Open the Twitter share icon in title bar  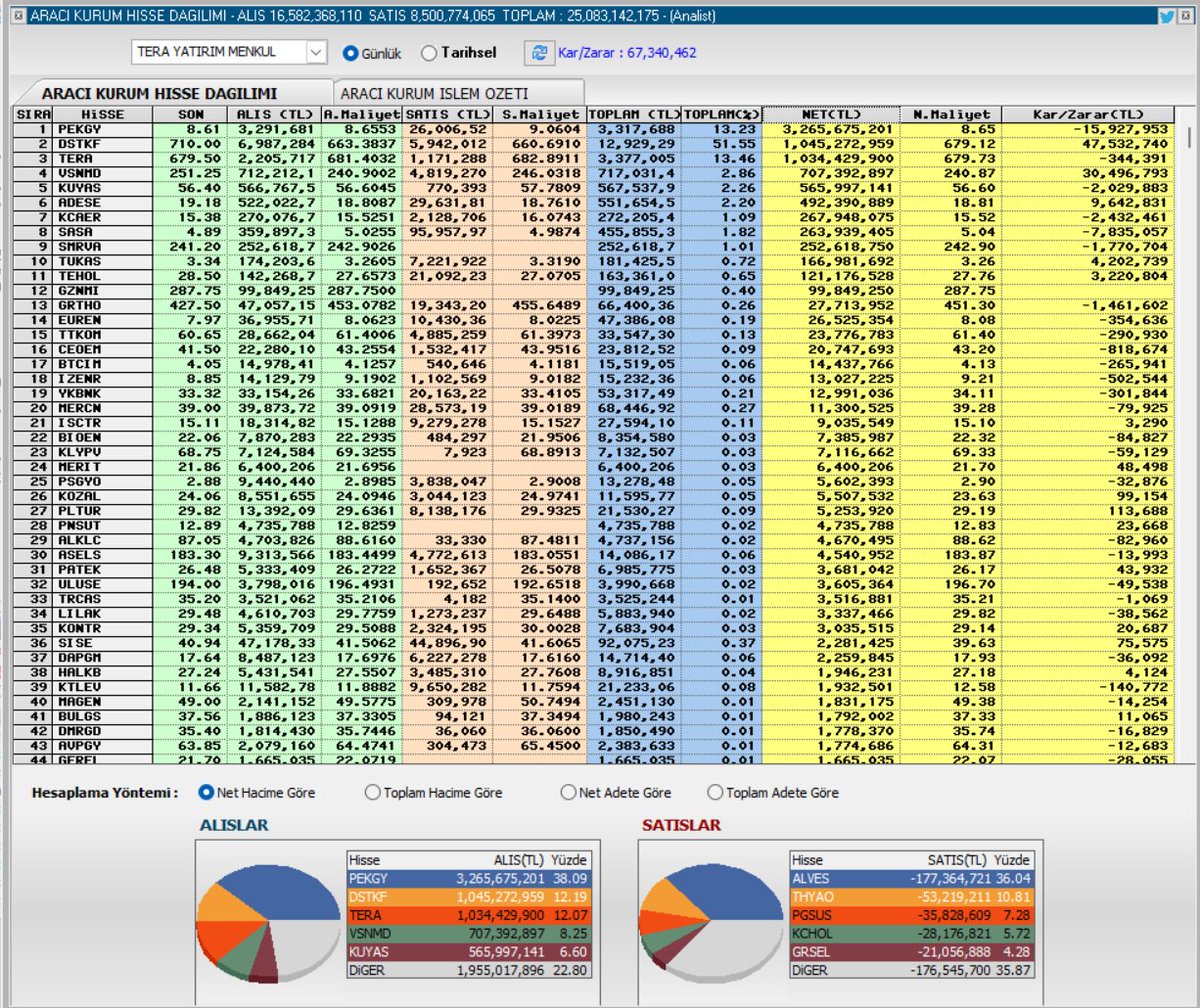[x=1166, y=16]
